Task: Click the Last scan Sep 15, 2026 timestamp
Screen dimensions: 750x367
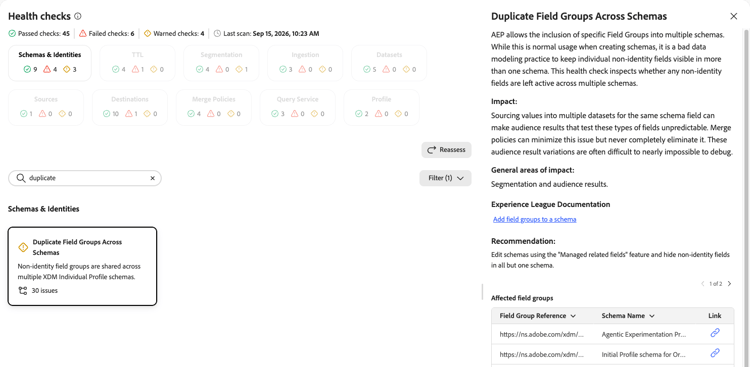Action: tap(286, 33)
